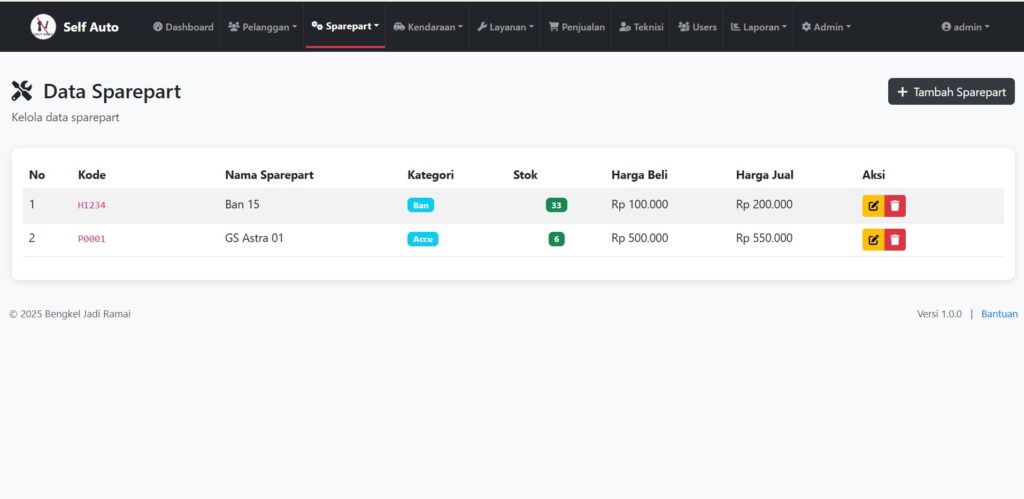1024x499 pixels.
Task: Click the stock badge showing 33
Action: [556, 205]
